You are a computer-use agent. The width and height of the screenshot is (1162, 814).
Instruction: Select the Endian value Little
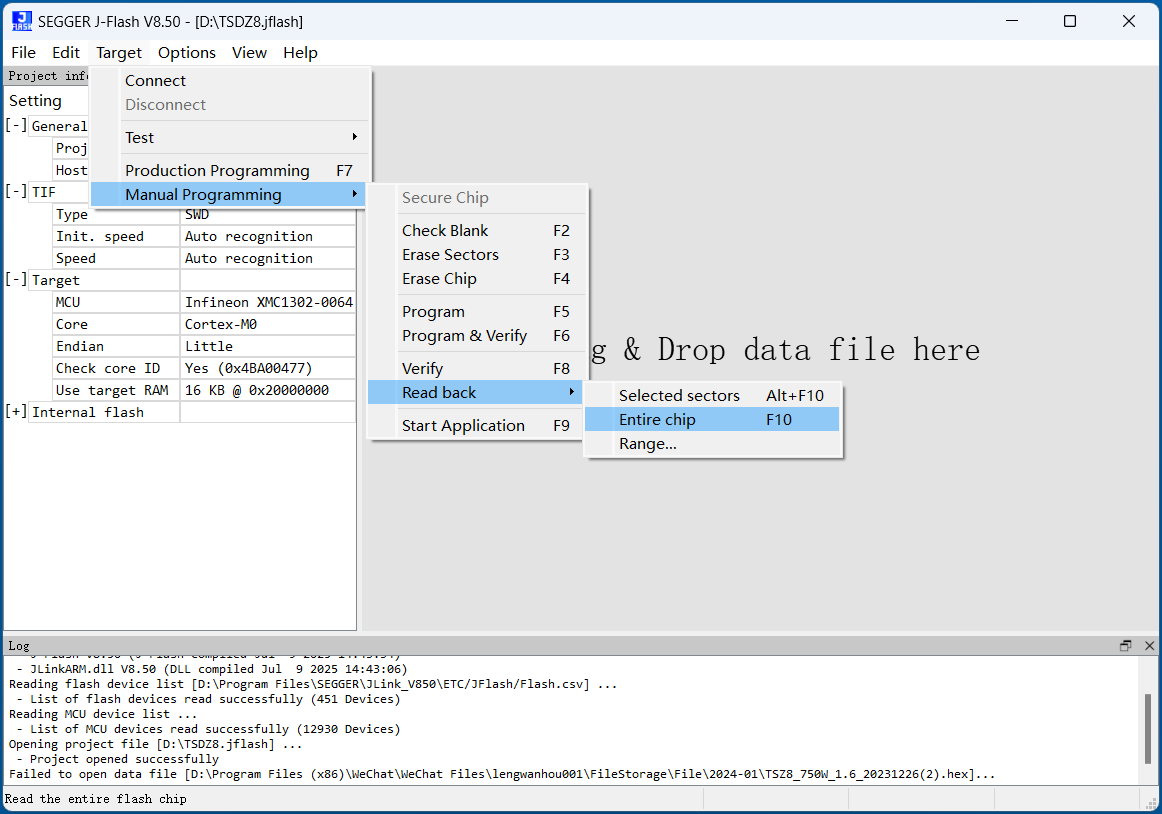(268, 346)
